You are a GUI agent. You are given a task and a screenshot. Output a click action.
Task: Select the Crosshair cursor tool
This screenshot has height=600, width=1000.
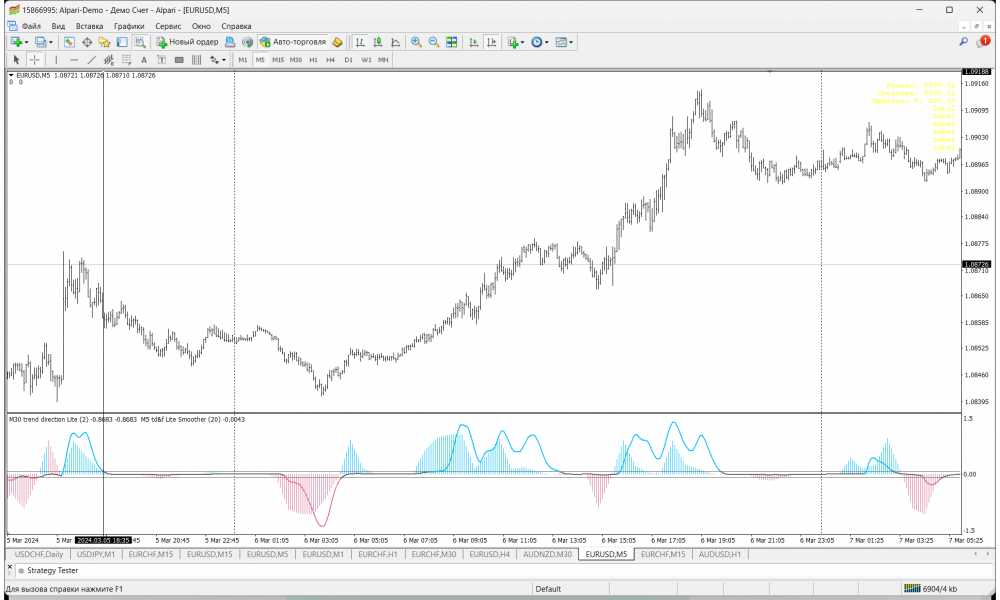(x=34, y=60)
